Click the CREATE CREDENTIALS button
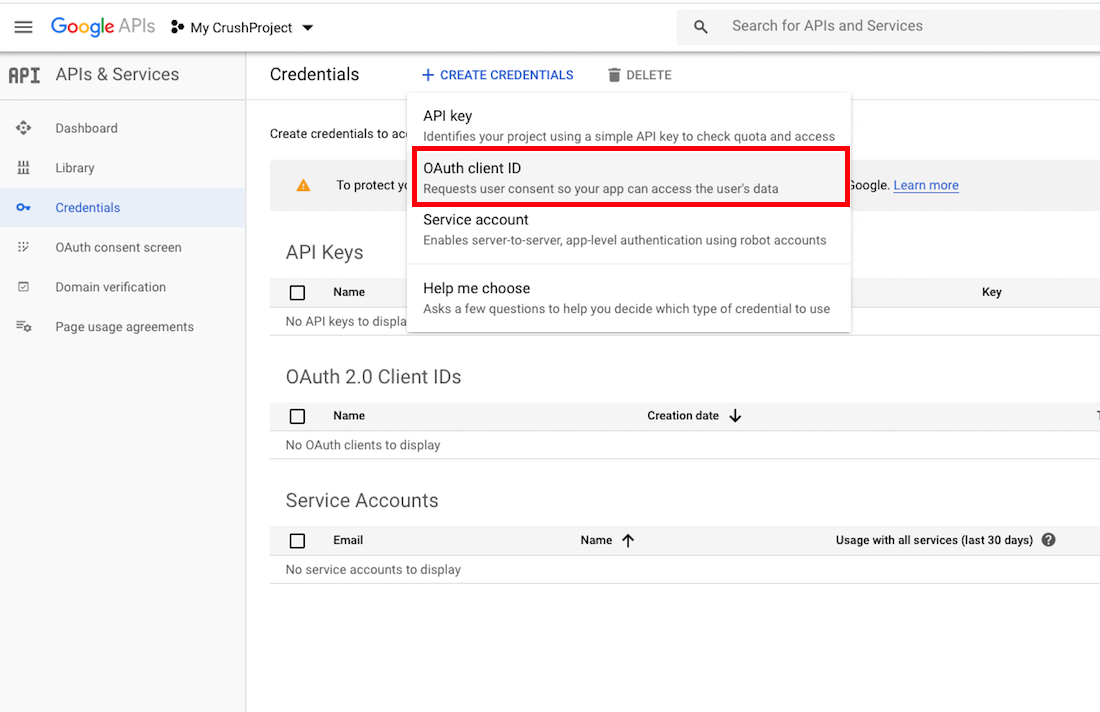The image size is (1100, 712). tap(497, 75)
